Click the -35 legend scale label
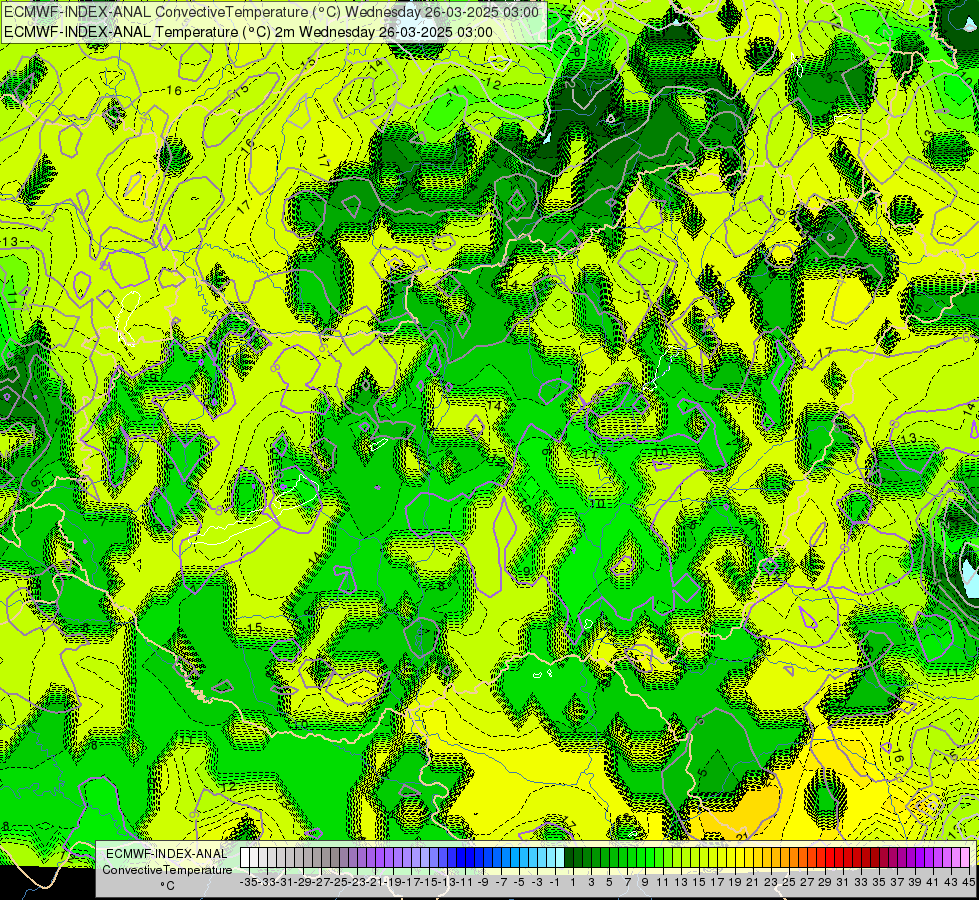Image resolution: width=979 pixels, height=900 pixels. point(248,882)
